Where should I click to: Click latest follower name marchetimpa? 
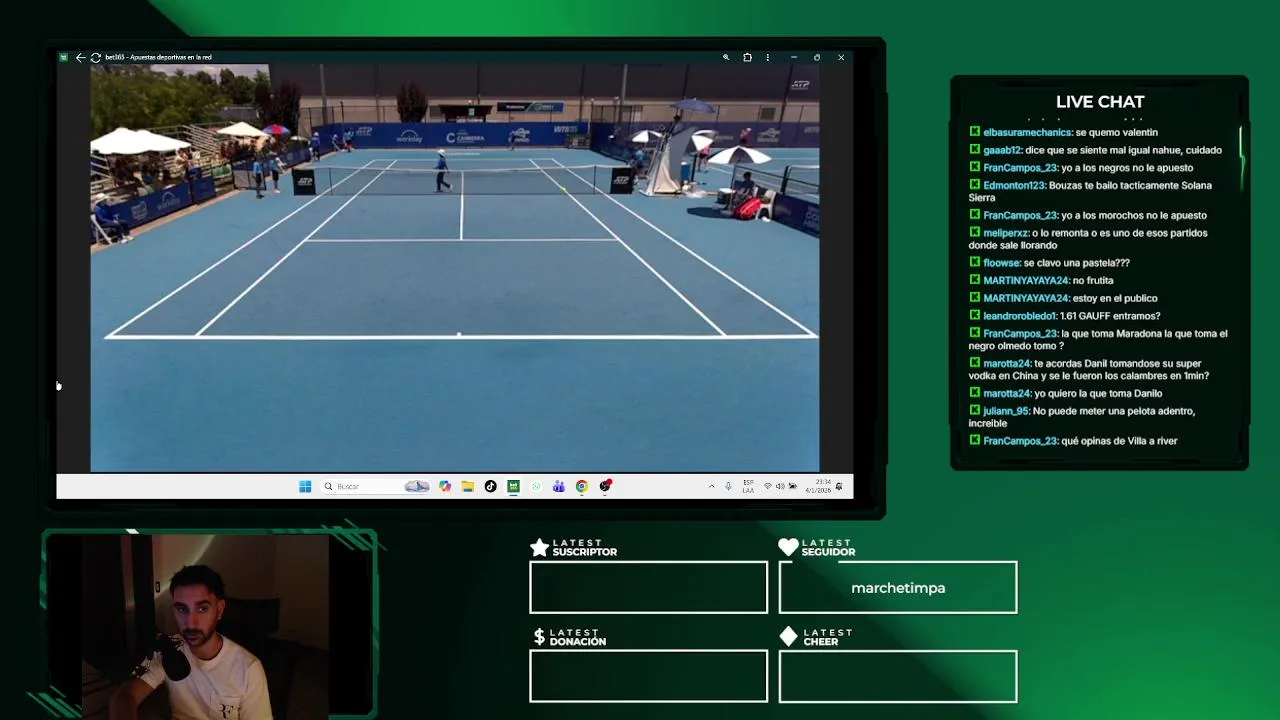click(x=898, y=588)
